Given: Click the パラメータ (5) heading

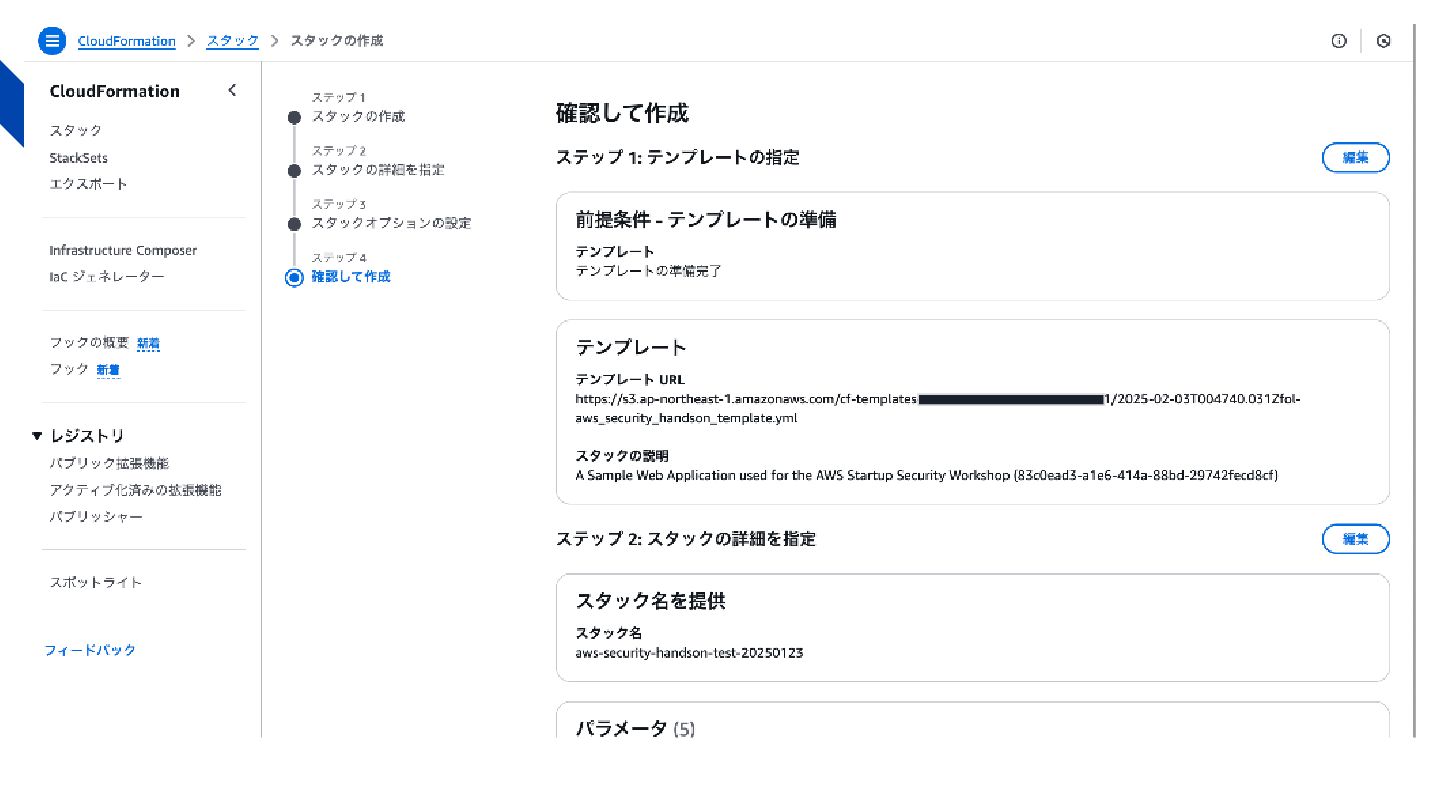Looking at the screenshot, I should pos(635,729).
